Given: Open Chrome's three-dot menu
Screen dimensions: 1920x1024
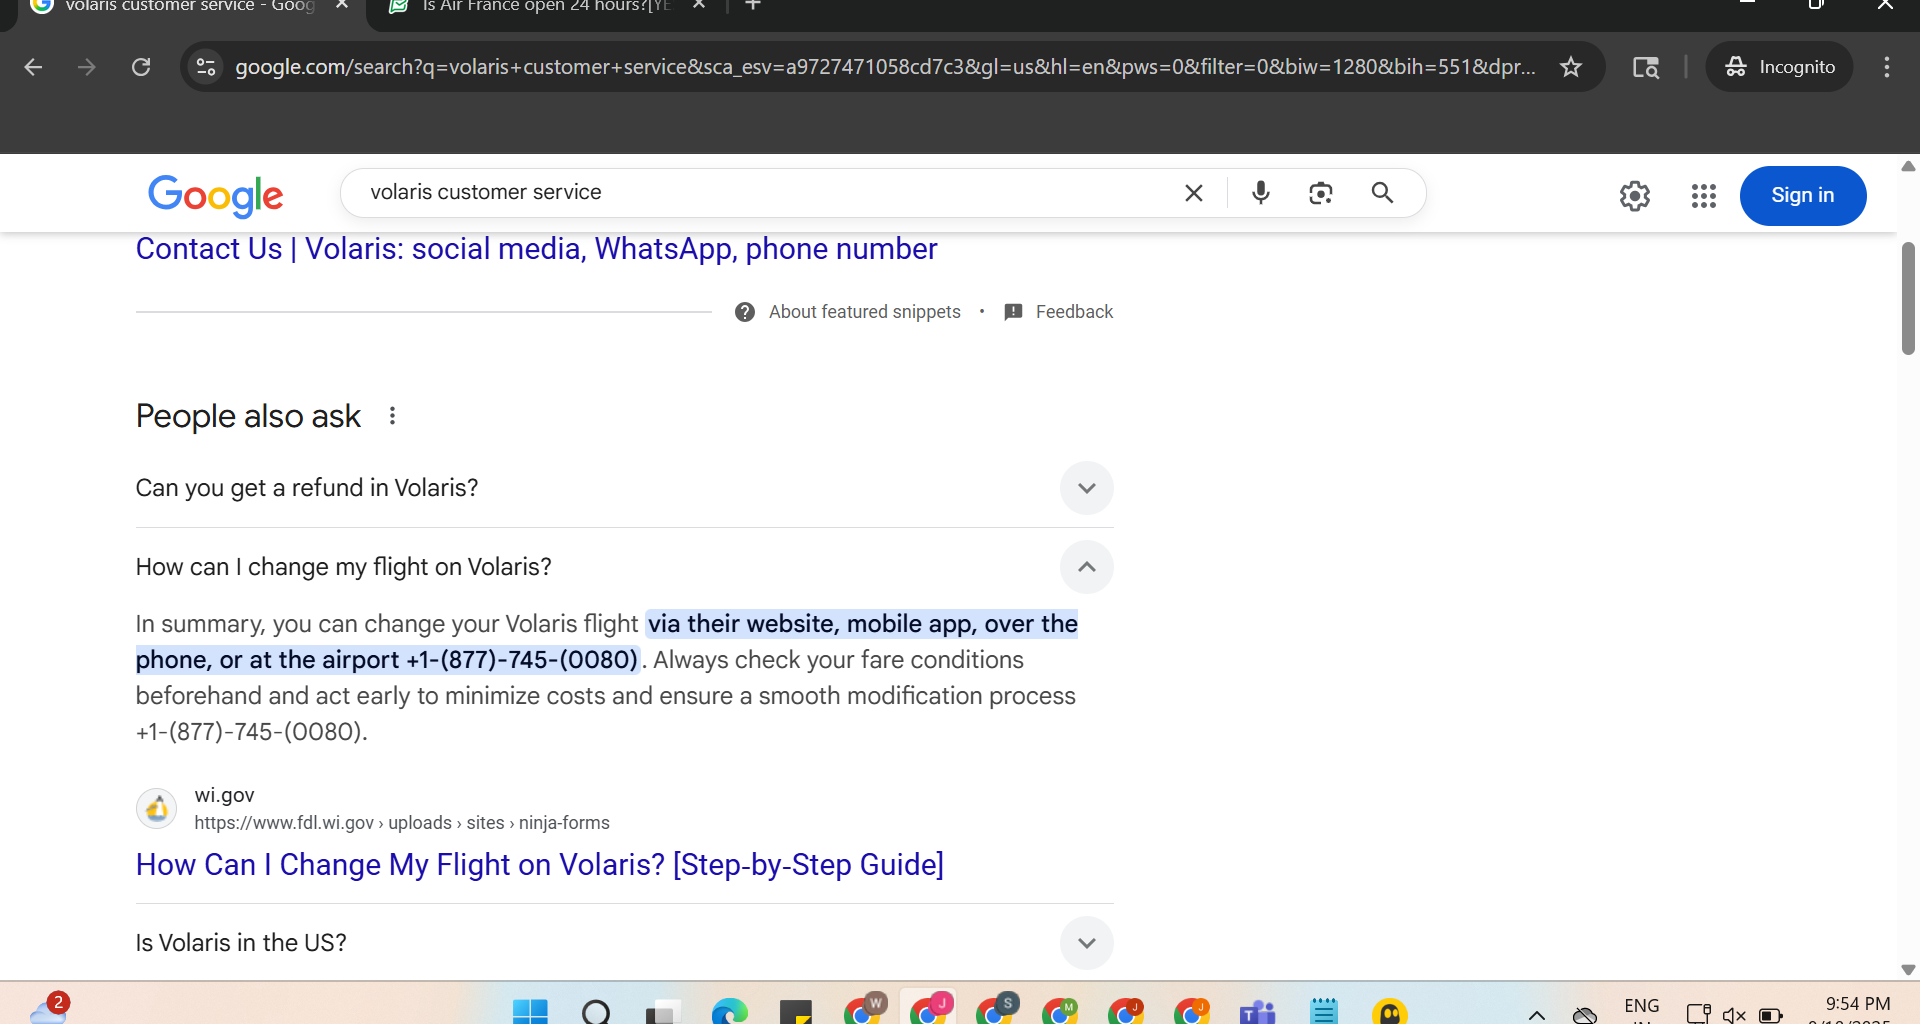Looking at the screenshot, I should (1887, 67).
